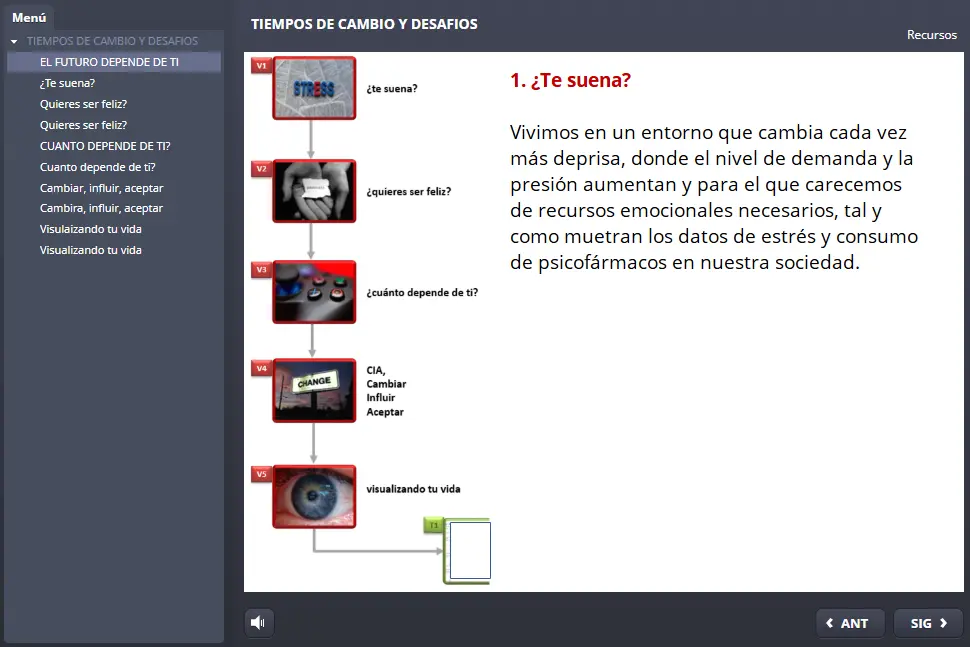Click the eye thumbnail image V5

pos(314,496)
